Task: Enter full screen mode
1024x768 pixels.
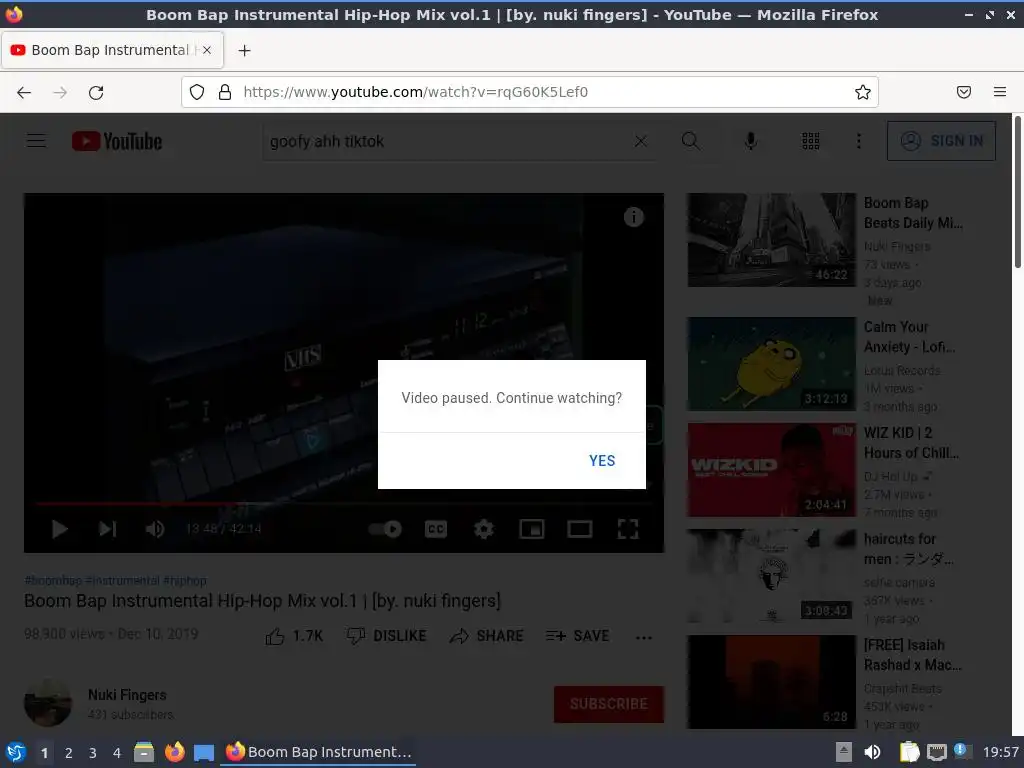Action: [x=628, y=529]
